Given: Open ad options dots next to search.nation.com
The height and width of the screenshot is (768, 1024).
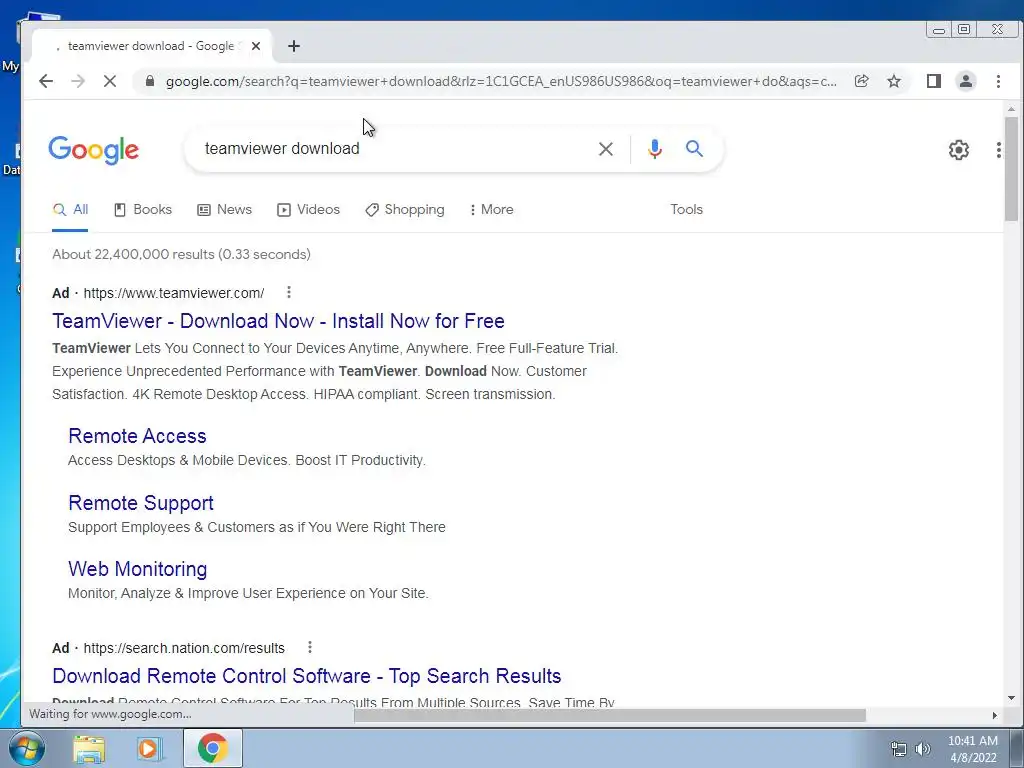Looking at the screenshot, I should point(310,647).
